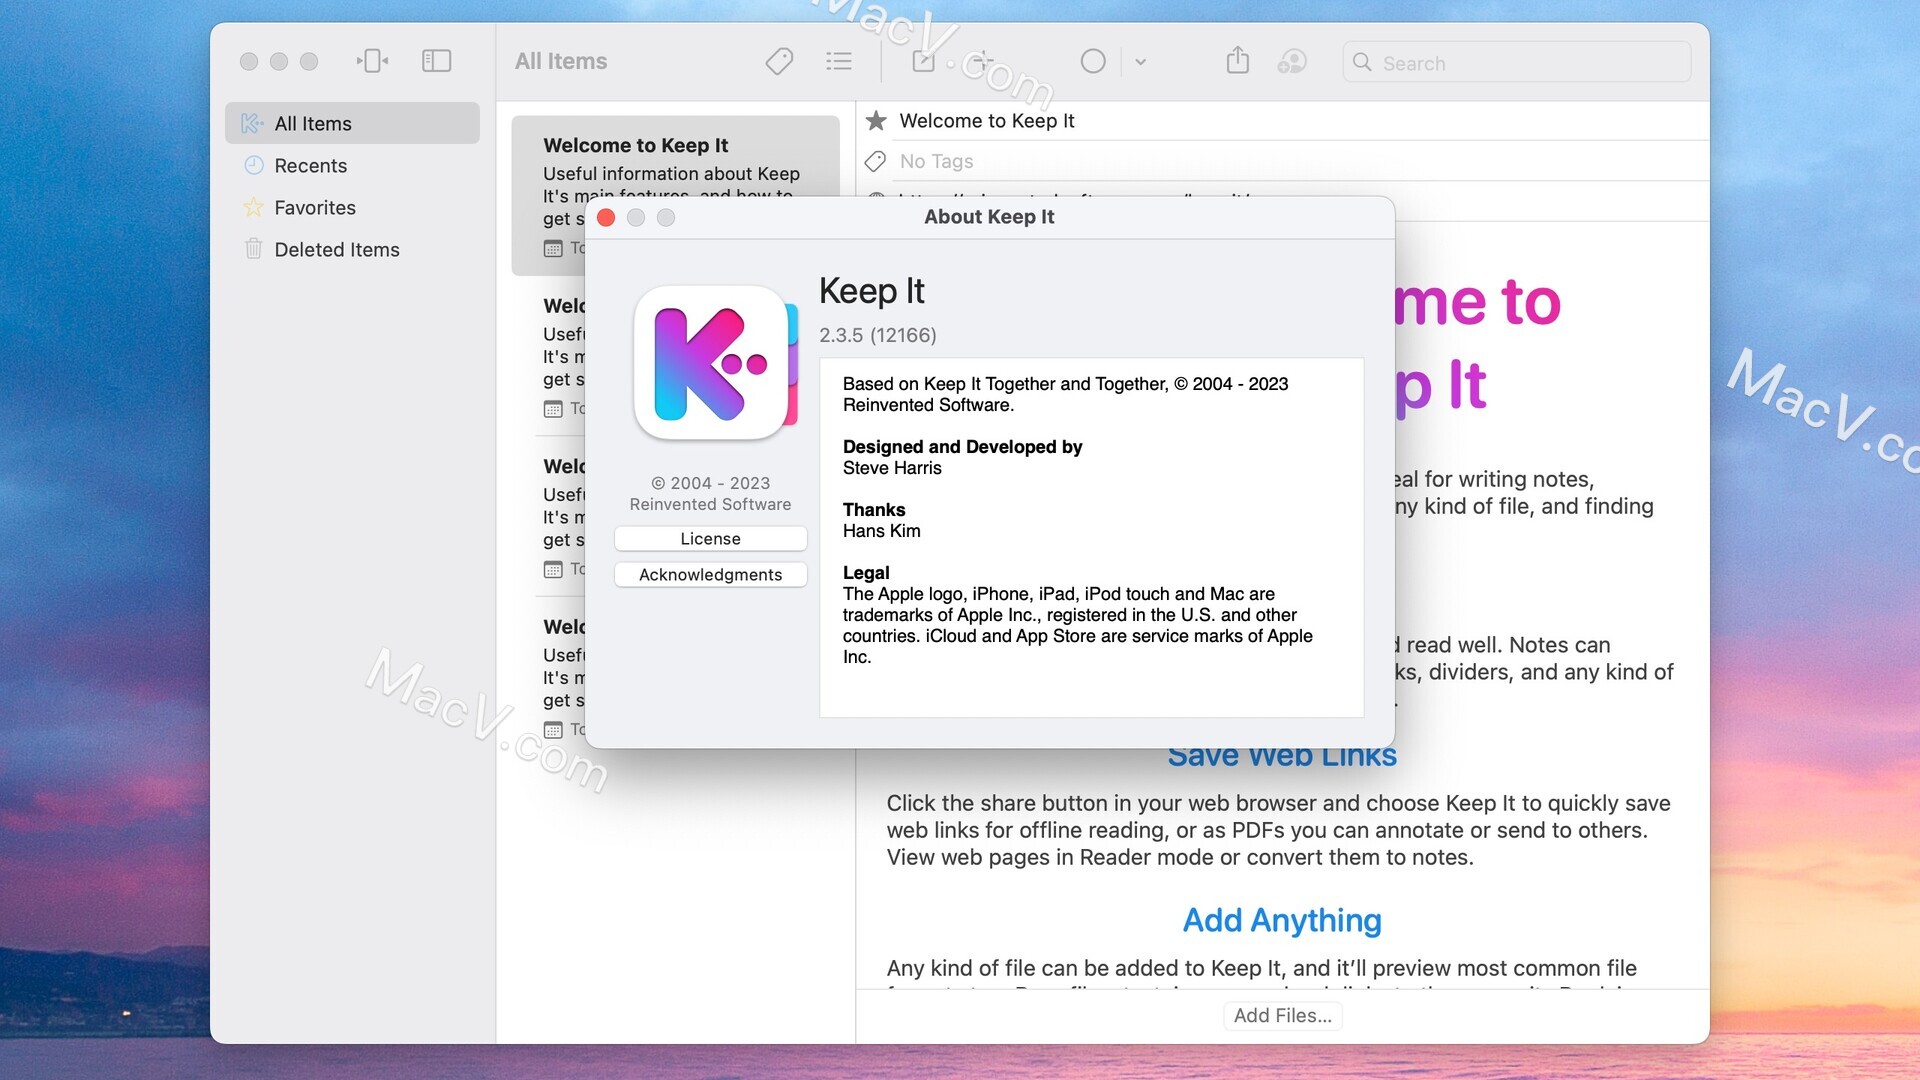Viewport: 1920px width, 1080px height.
Task: Click the tag icon next to No Tags
Action: point(874,160)
